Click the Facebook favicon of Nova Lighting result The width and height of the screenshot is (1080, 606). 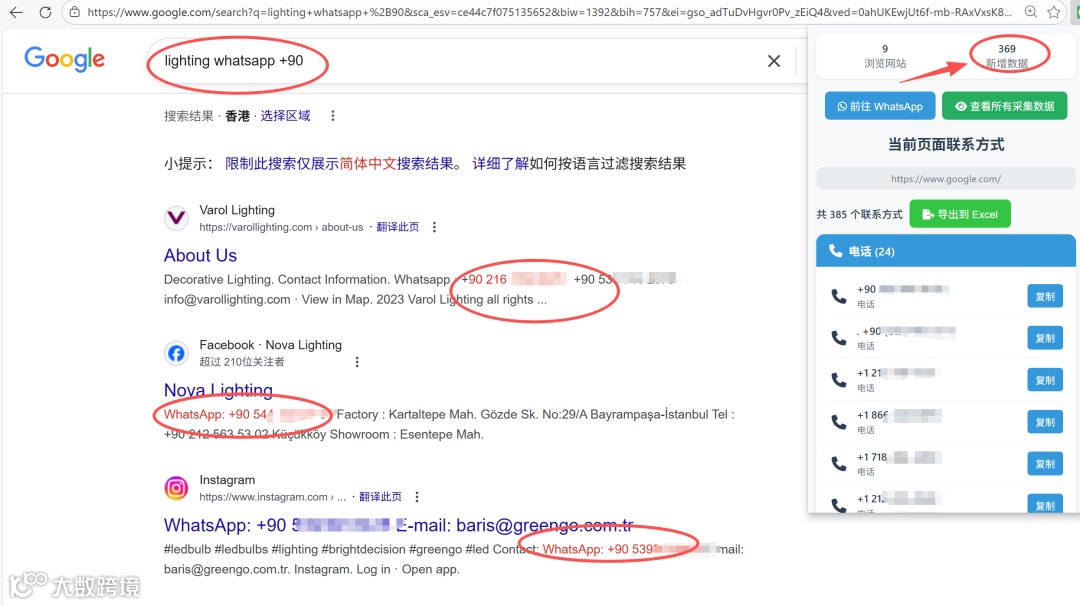(x=176, y=353)
